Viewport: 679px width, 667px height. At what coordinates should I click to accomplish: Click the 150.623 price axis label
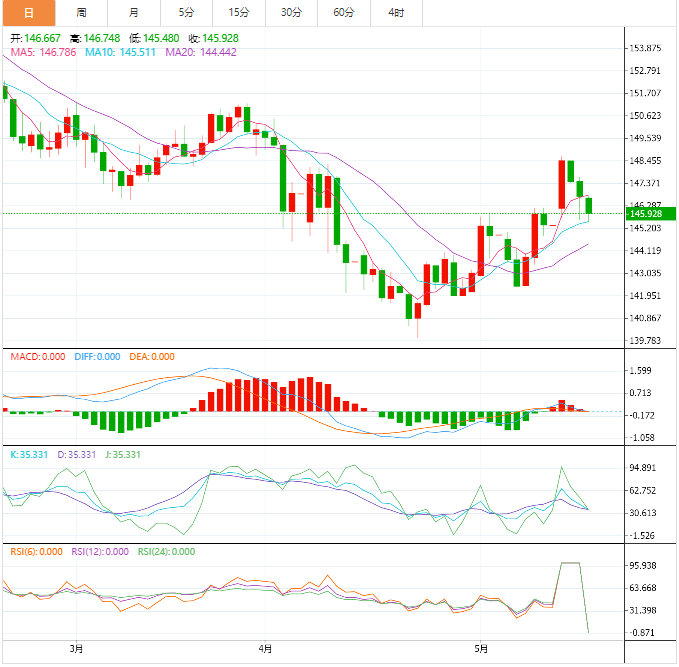645,116
